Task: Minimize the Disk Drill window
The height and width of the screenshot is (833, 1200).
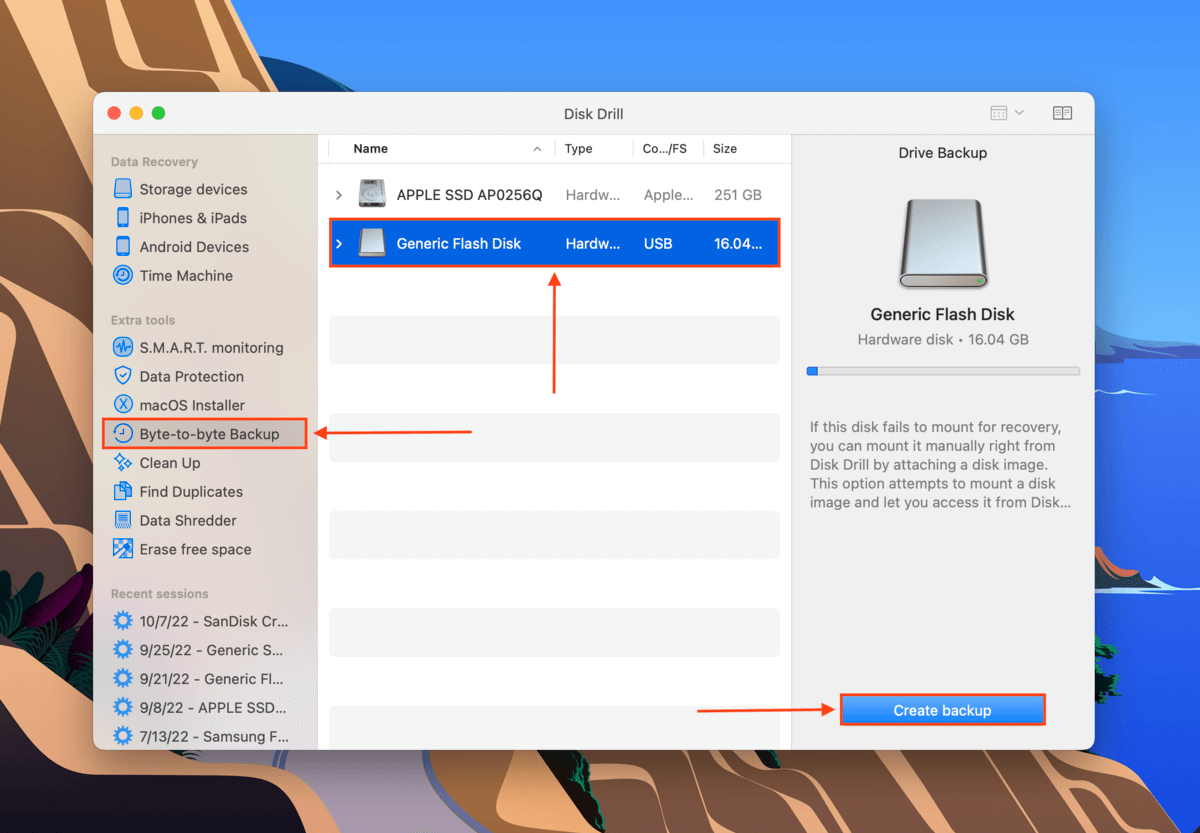Action: click(136, 113)
